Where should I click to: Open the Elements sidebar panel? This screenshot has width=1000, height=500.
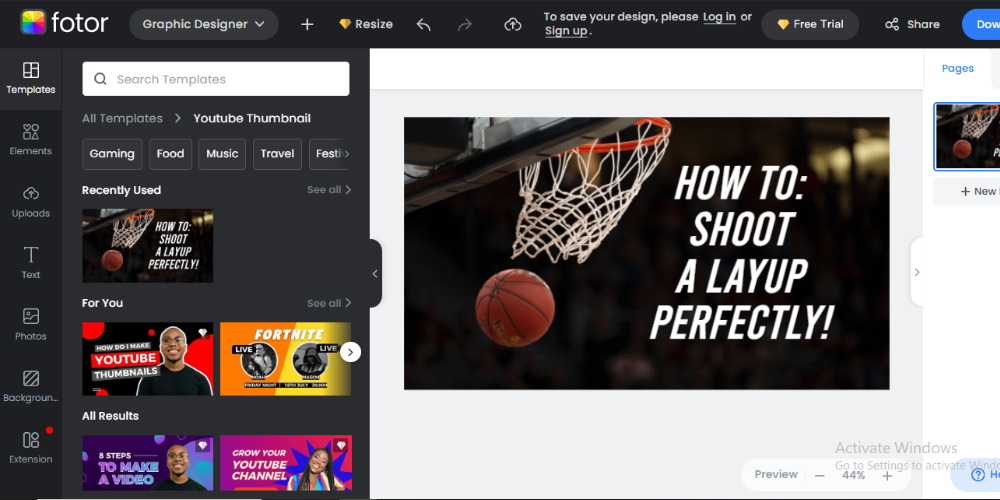[x=31, y=140]
